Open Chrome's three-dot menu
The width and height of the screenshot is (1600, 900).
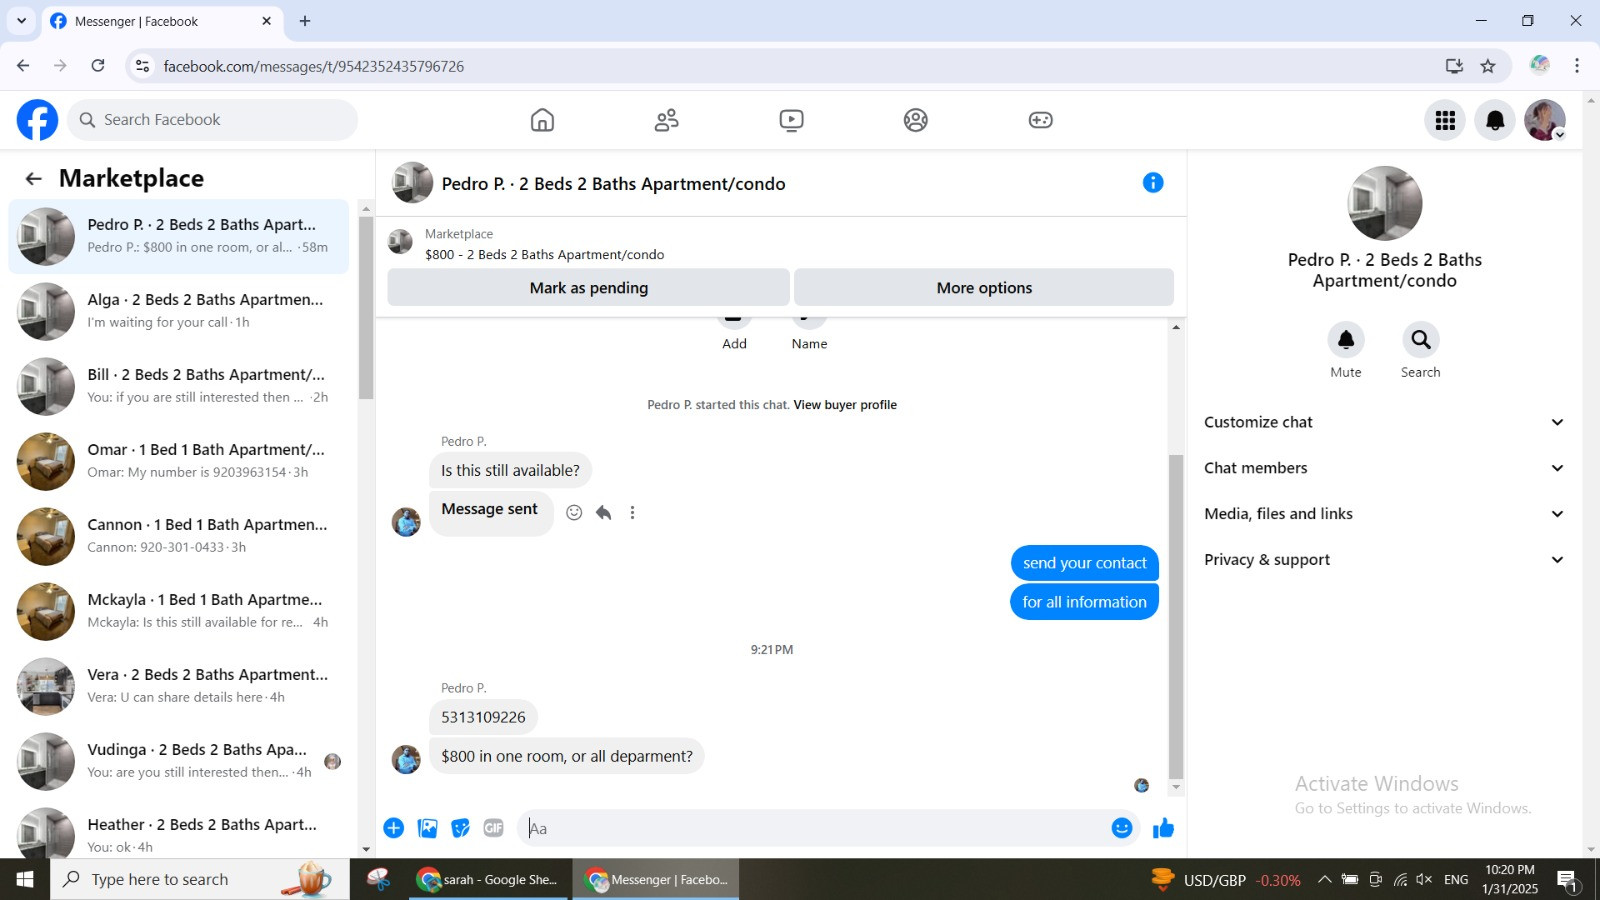1577,66
